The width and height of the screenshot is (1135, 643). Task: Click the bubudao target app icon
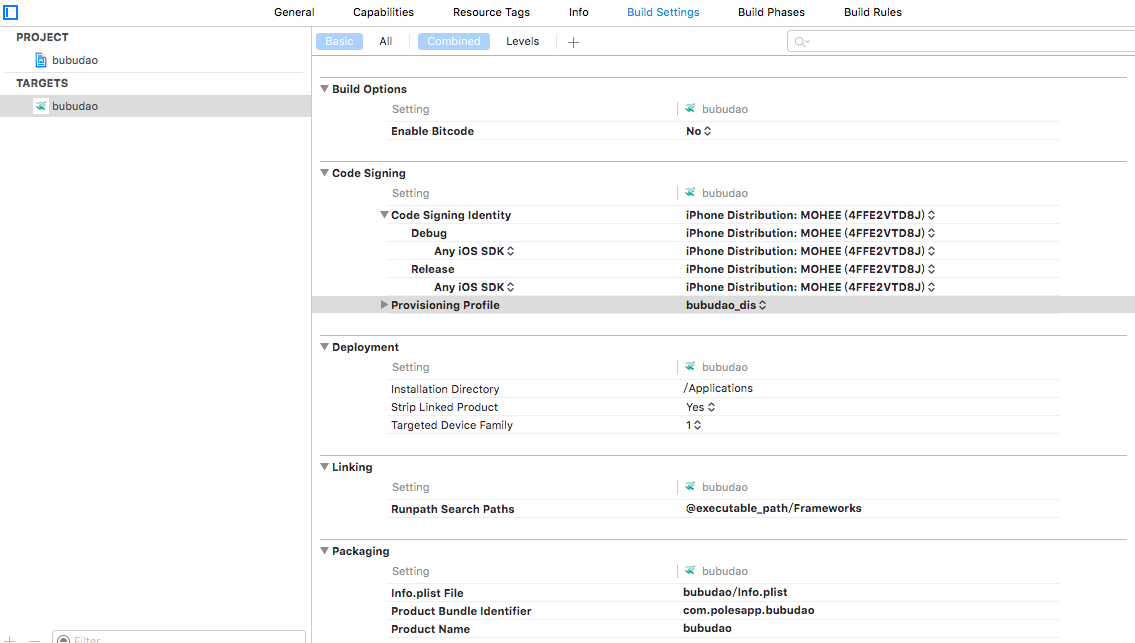click(x=41, y=106)
